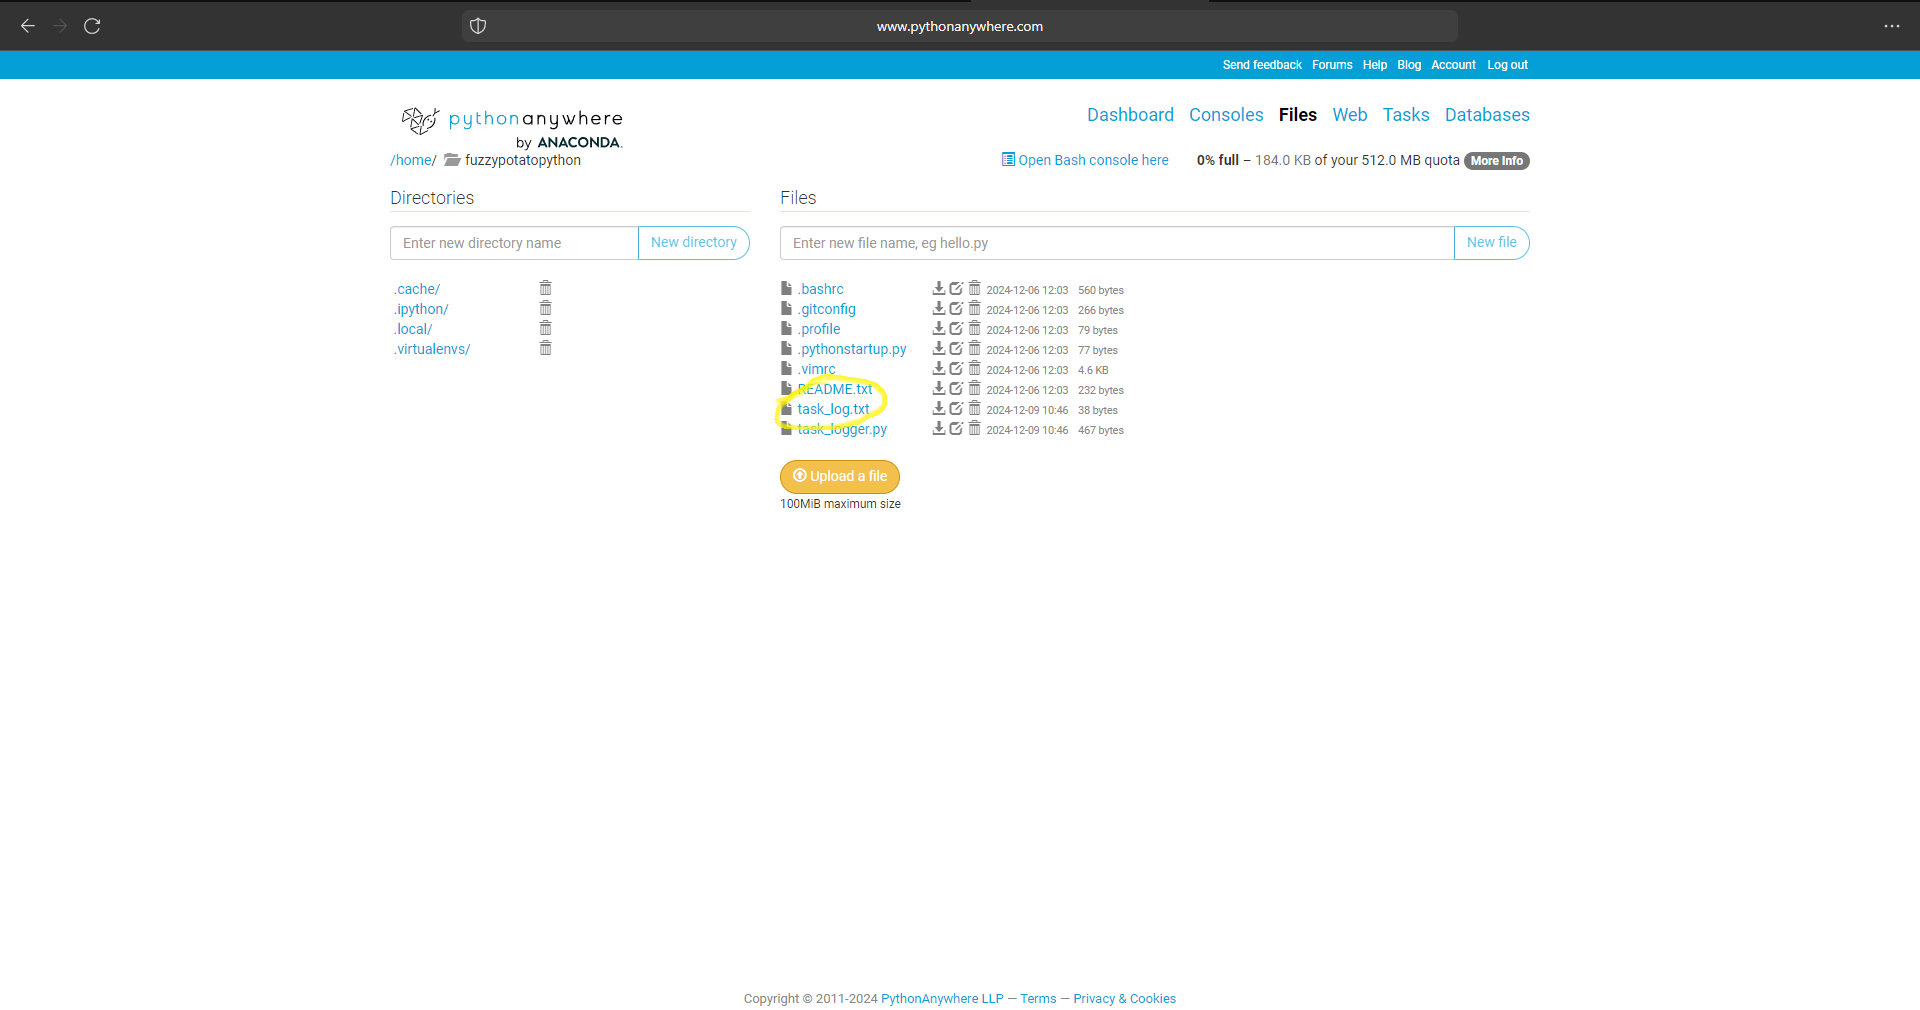The image size is (1920, 1010).
Task: Click the New directory button
Action: point(693,242)
